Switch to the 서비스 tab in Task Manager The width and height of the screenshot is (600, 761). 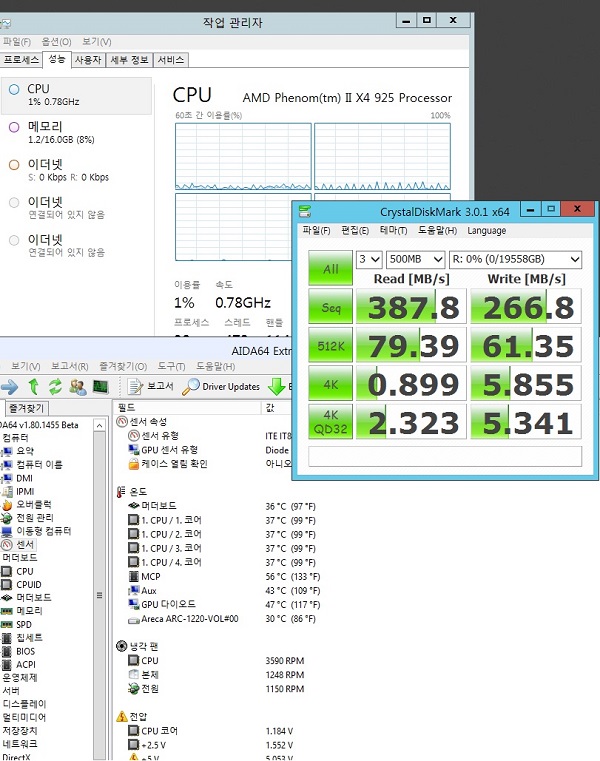(171, 60)
